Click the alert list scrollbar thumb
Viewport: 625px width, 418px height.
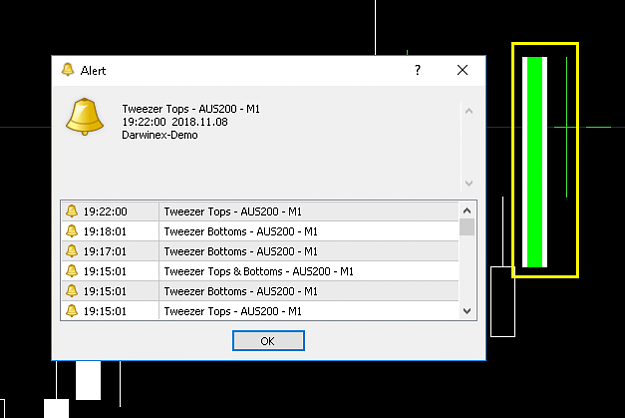tap(467, 227)
